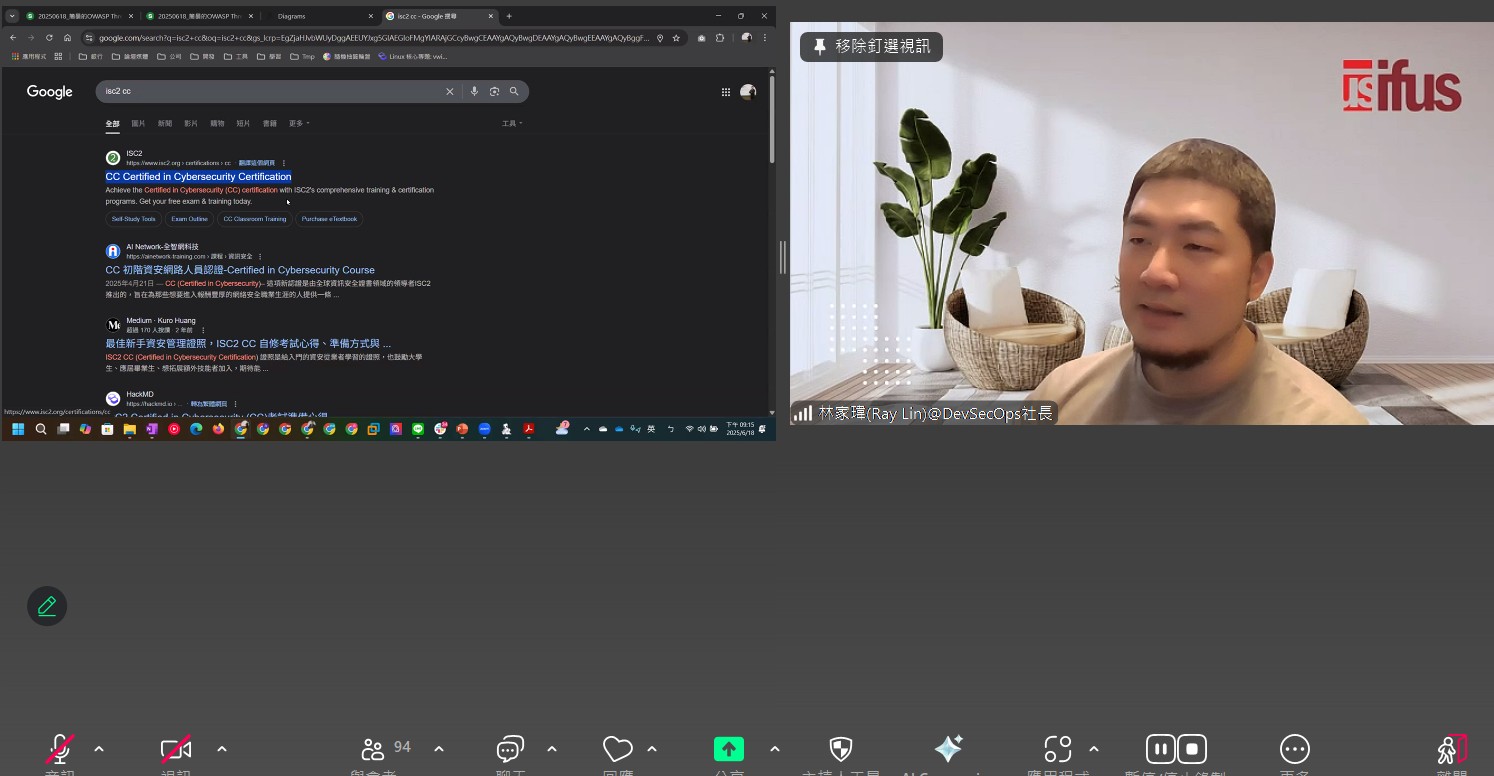
Task: Turn on the video camera
Action: click(x=176, y=749)
